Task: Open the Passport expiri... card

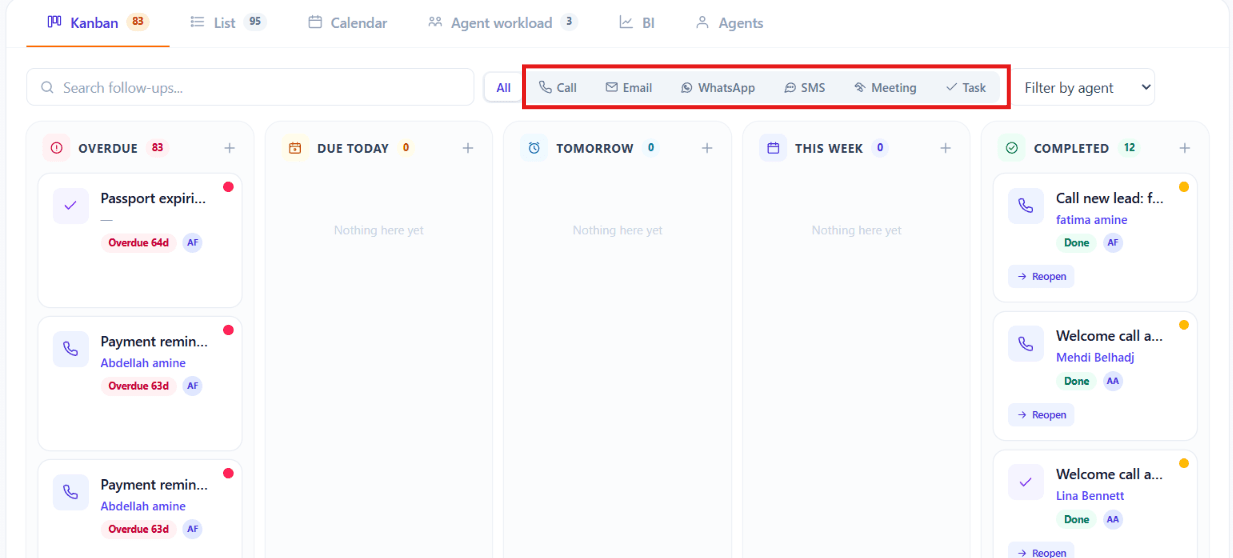Action: tap(140, 240)
